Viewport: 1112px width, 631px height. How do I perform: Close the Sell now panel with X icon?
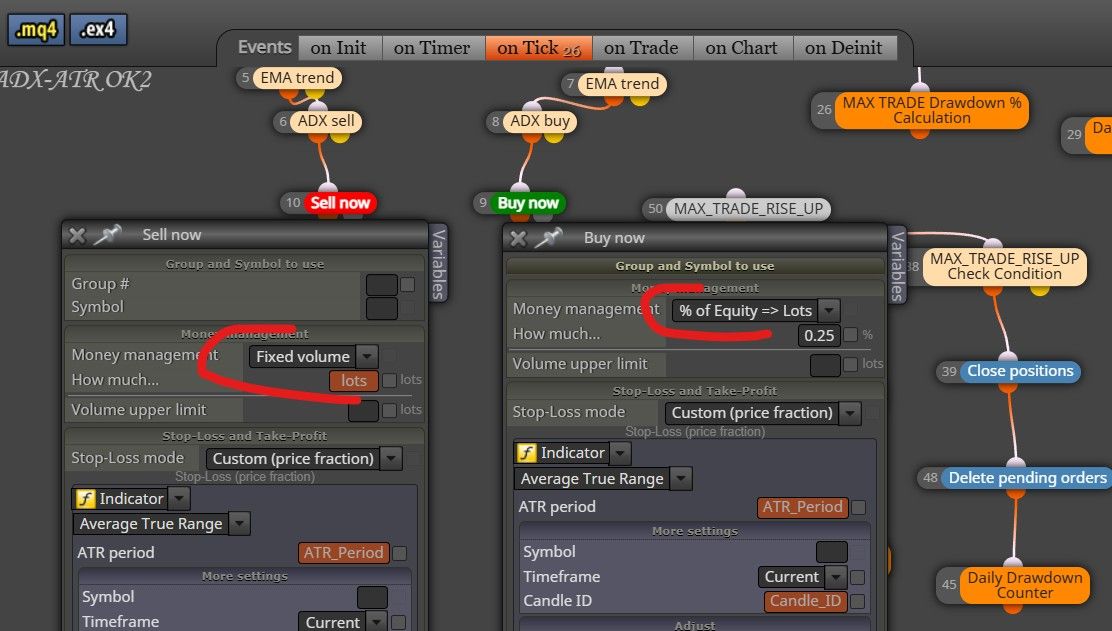[x=77, y=235]
